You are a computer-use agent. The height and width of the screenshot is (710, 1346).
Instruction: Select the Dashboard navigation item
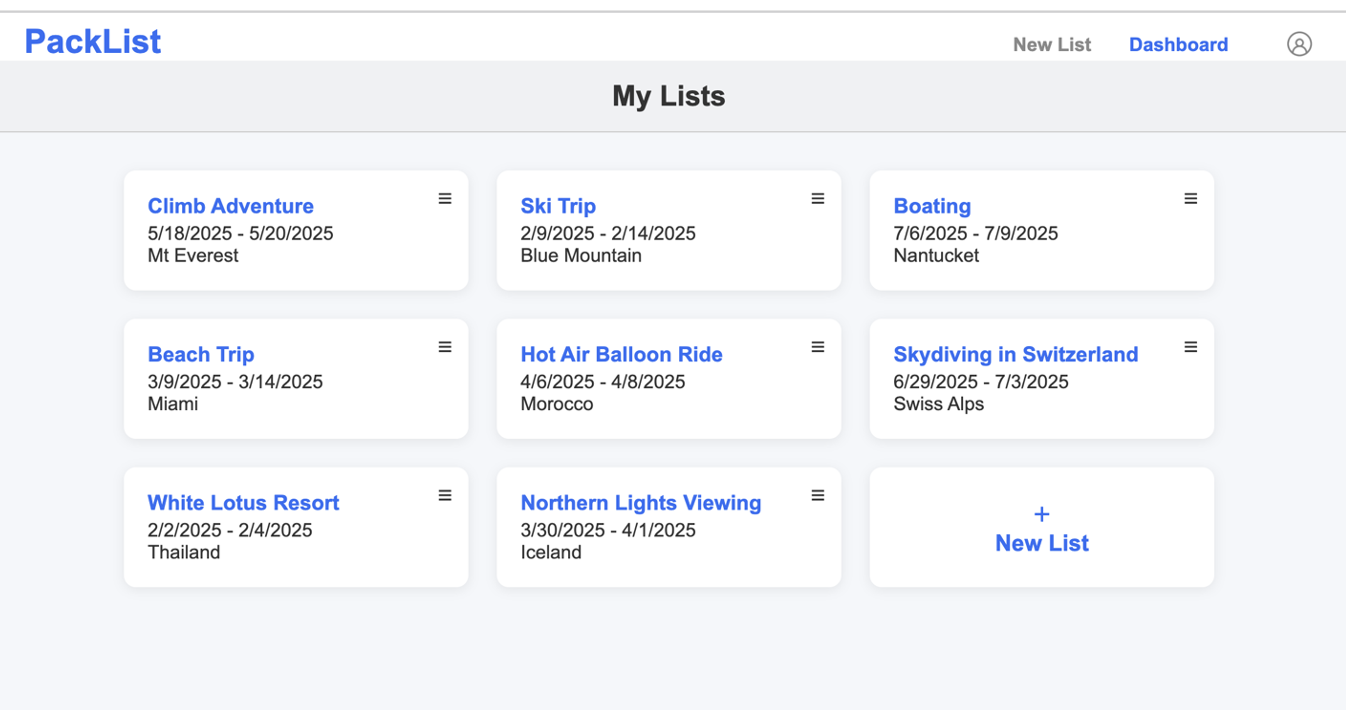[1178, 45]
